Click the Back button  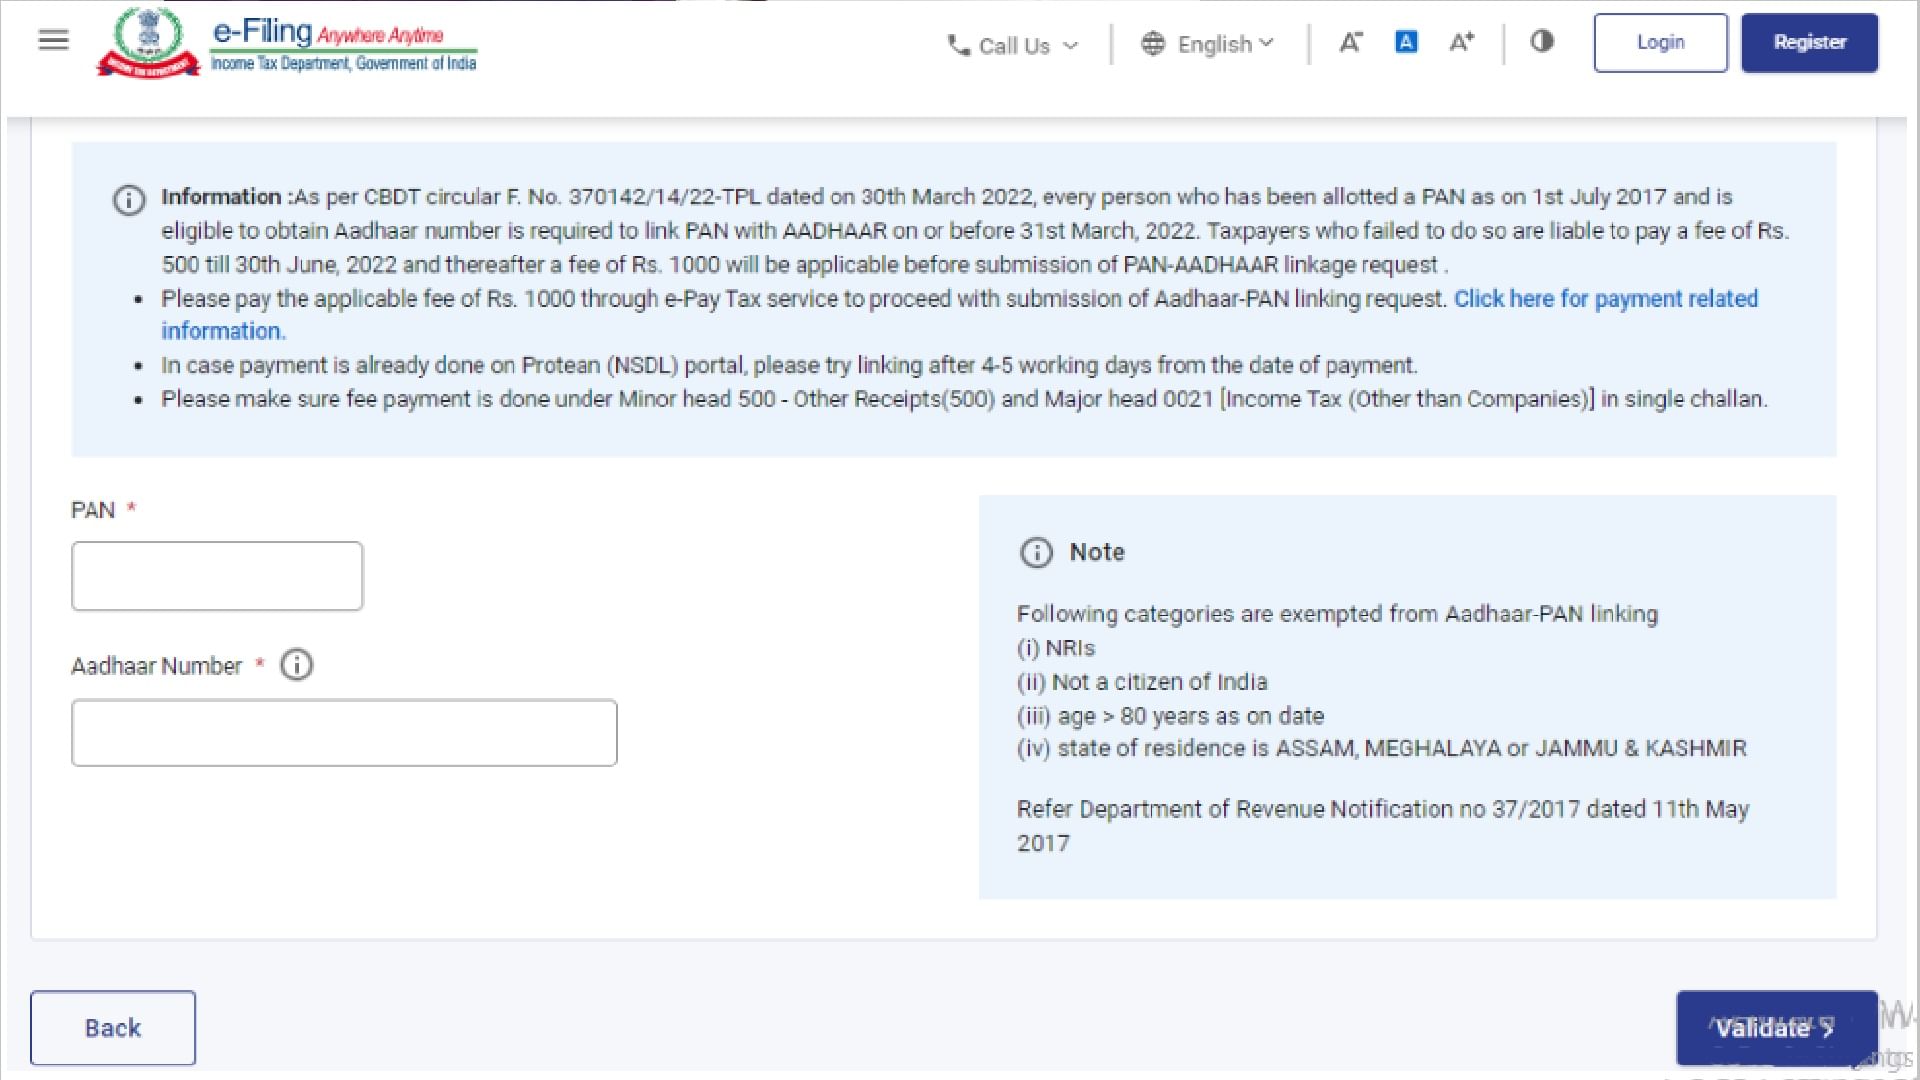pos(112,1027)
